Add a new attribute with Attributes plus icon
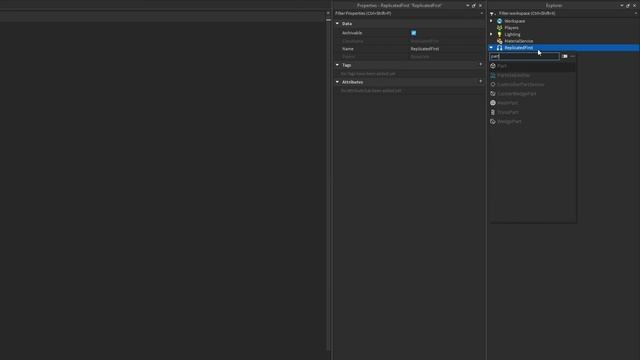Viewport: 640px width, 360px height. pyautogui.click(x=480, y=82)
